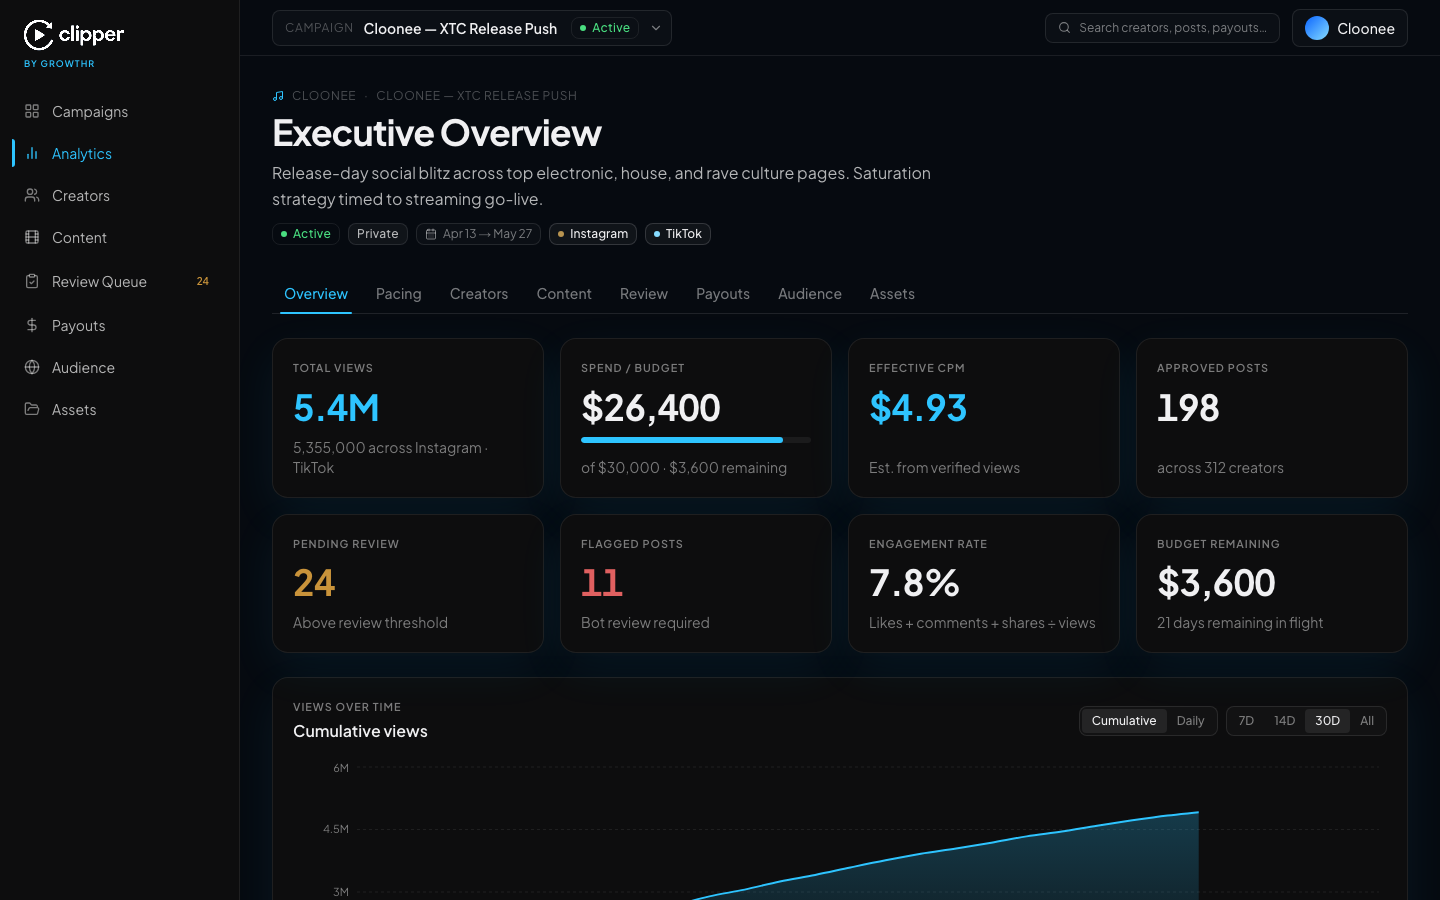
Task: Click the Apr 13 → May 27 date chip
Action: point(478,234)
